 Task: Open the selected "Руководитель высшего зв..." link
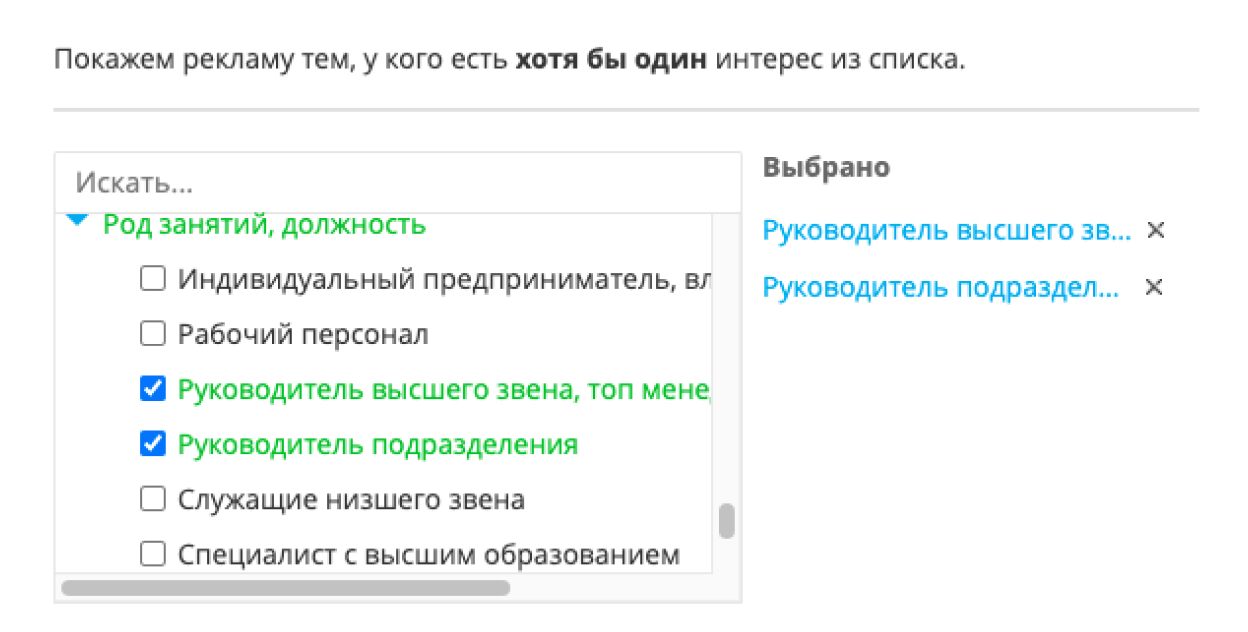946,231
